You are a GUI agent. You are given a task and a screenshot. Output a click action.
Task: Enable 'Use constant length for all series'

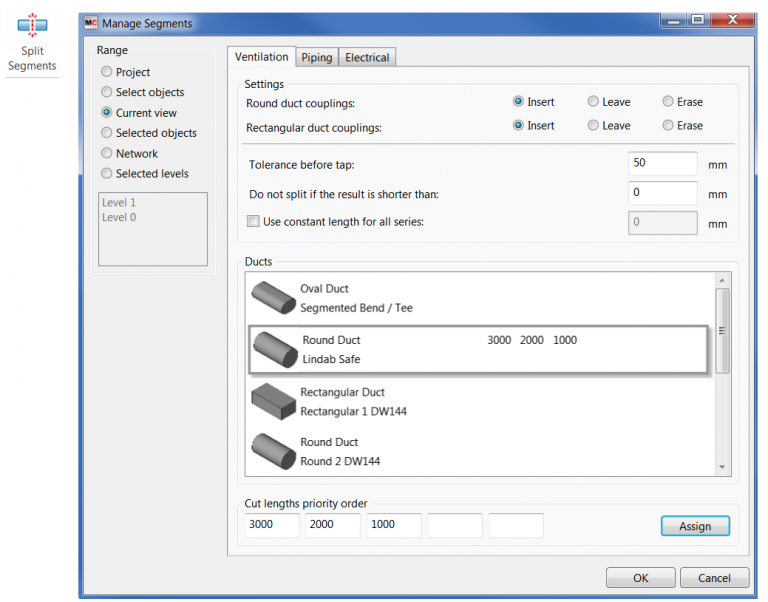coord(253,221)
